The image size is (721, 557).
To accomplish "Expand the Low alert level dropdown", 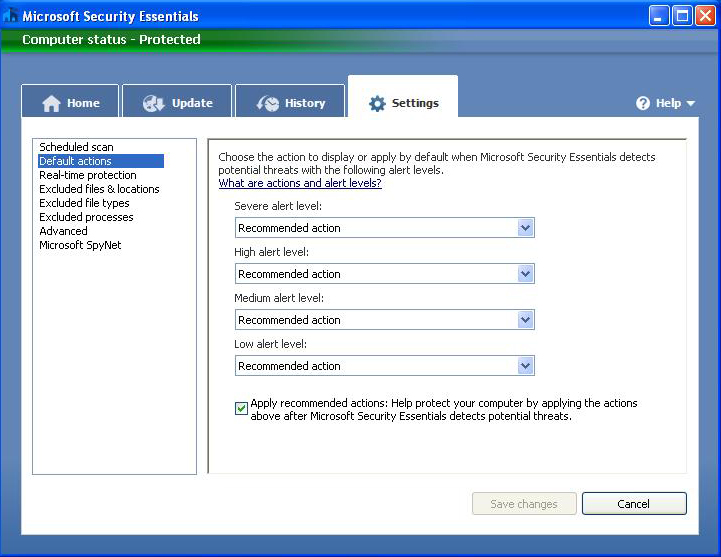I will coord(526,366).
